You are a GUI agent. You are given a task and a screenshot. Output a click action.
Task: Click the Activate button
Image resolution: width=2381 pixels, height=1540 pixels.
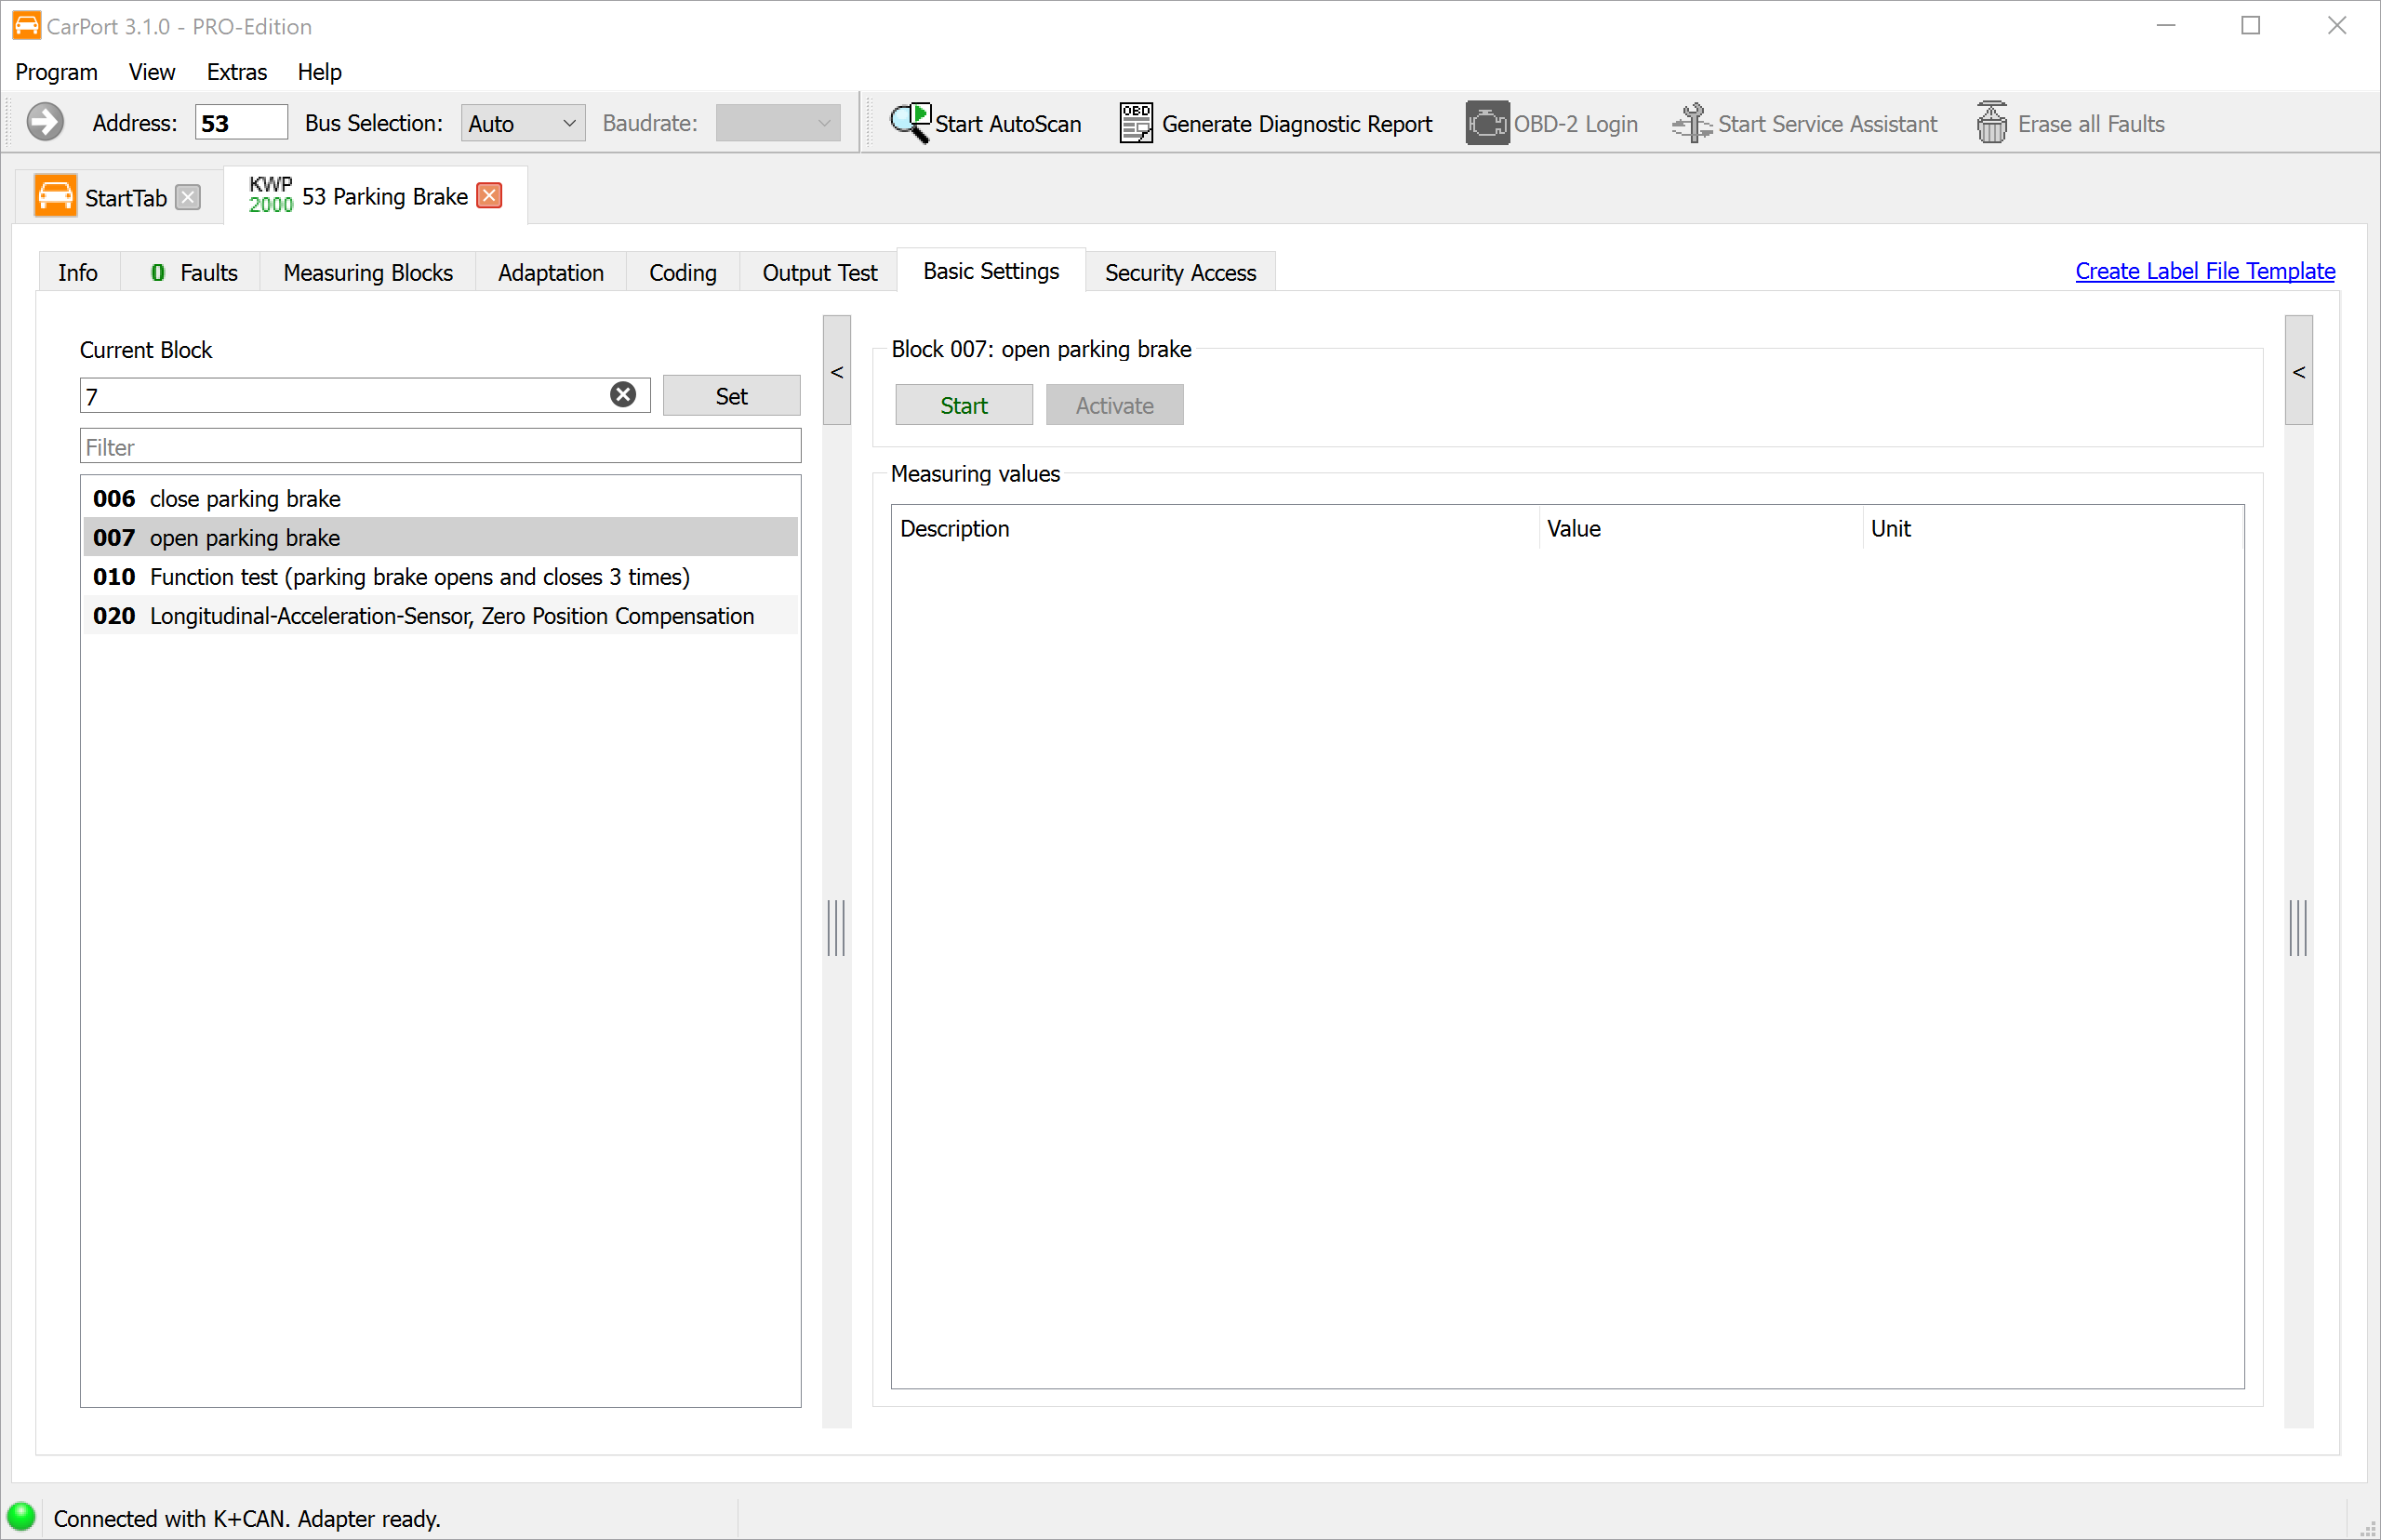(1115, 405)
